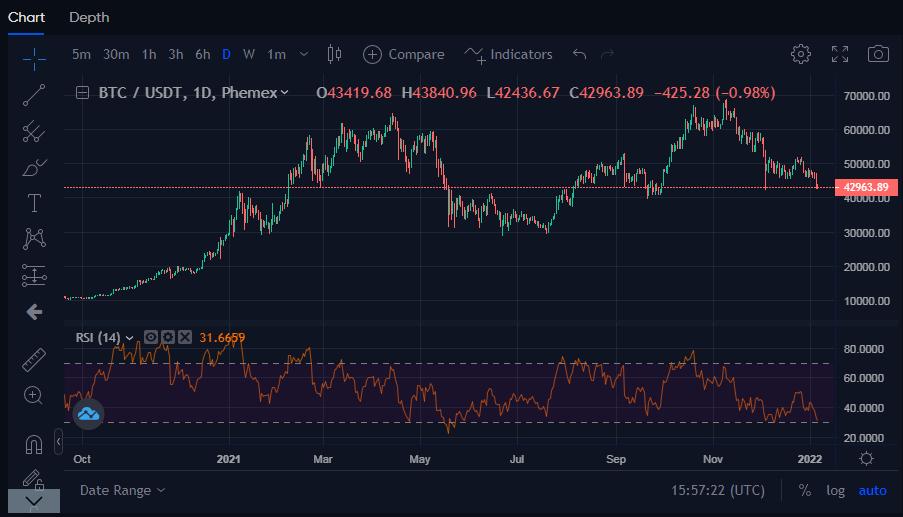Open the candlestick chart style selector
Image resolution: width=903 pixels, height=517 pixels.
click(x=334, y=54)
